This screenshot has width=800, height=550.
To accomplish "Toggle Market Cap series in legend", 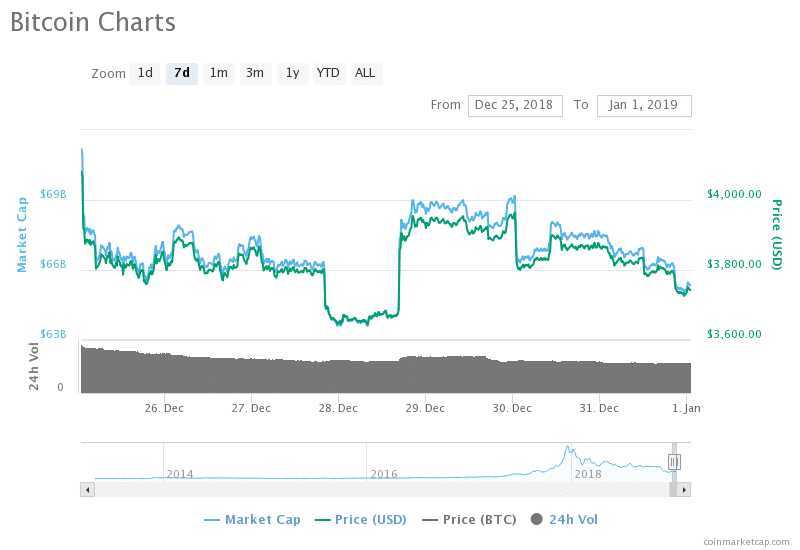I will [253, 520].
